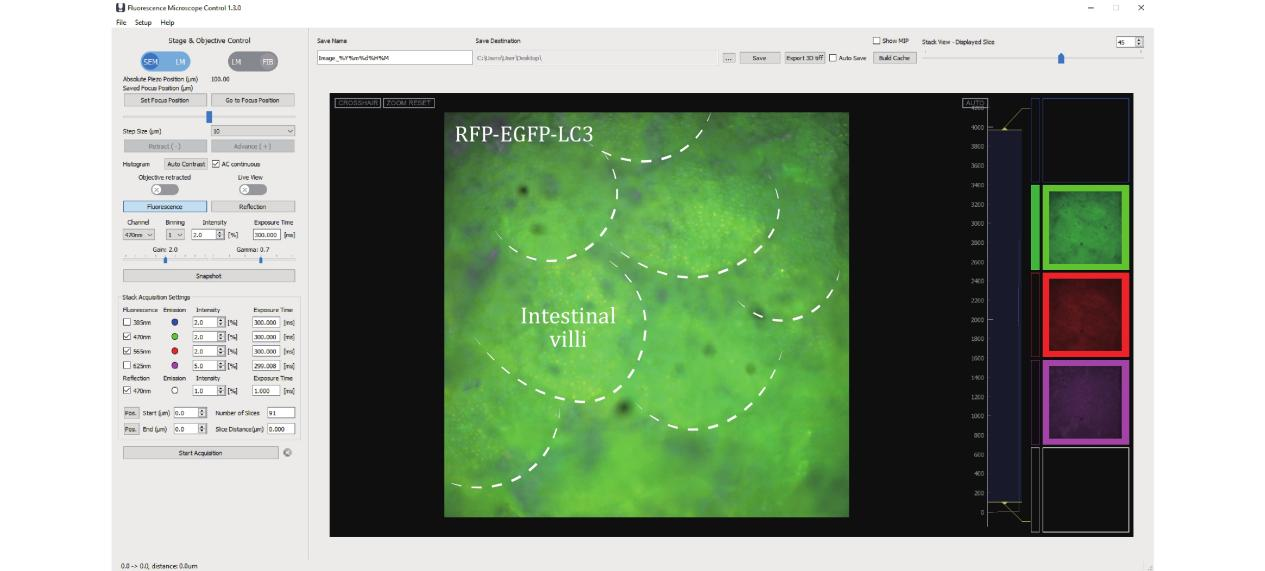Open the File menu
Image resolution: width=1265 pixels, height=571 pixels.
pyautogui.click(x=121, y=22)
